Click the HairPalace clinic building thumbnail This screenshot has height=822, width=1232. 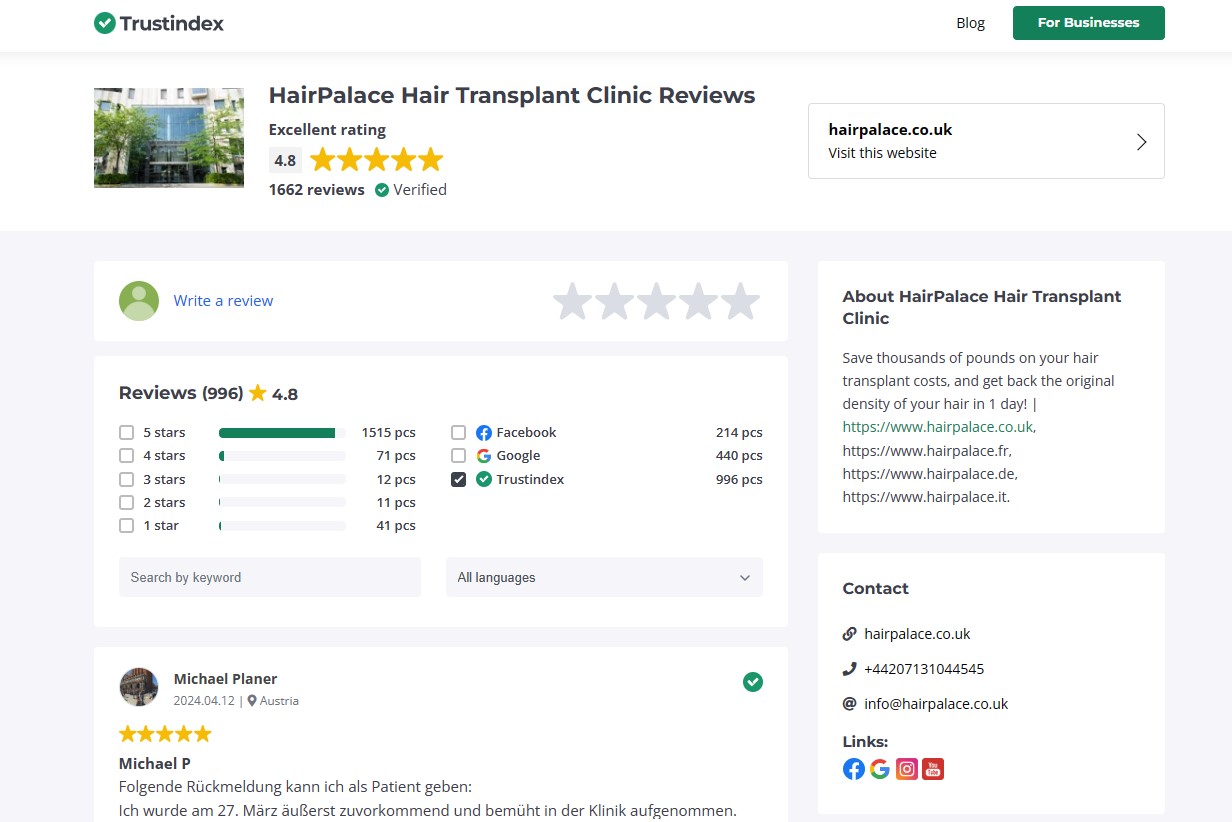click(169, 138)
